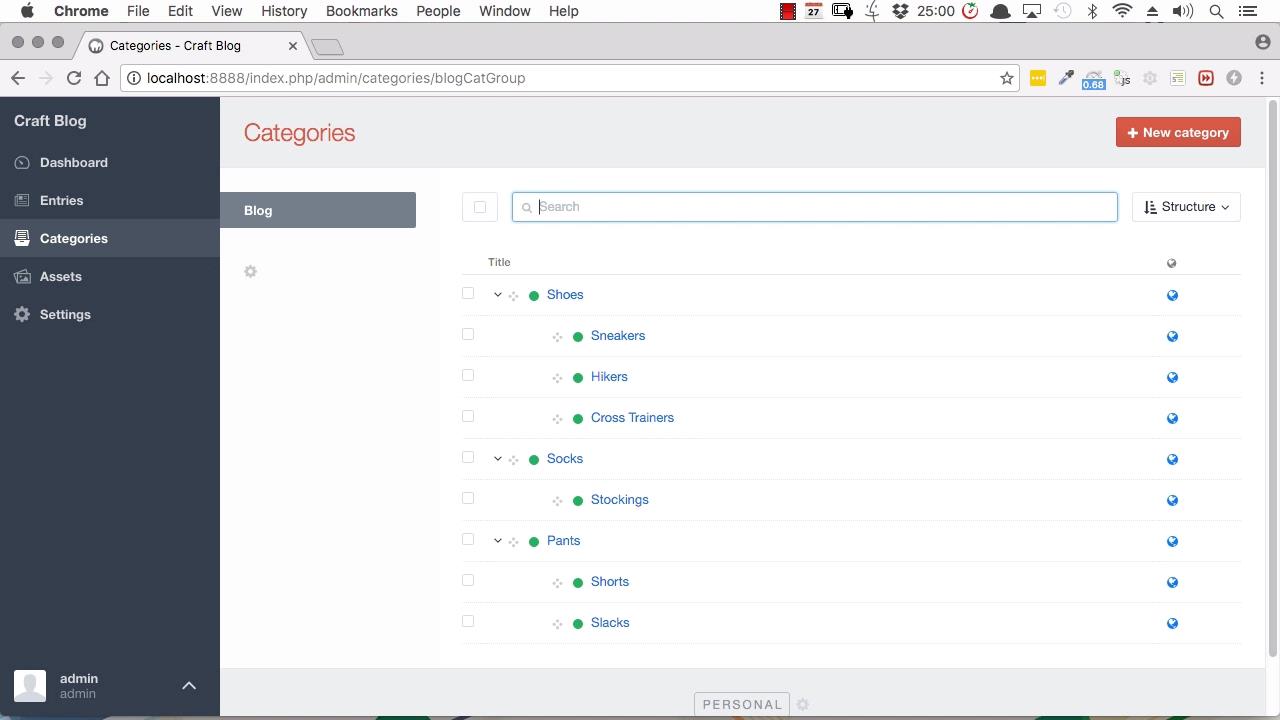This screenshot has height=720, width=1280.
Task: Click the PERSONAL edition badge
Action: pos(742,704)
